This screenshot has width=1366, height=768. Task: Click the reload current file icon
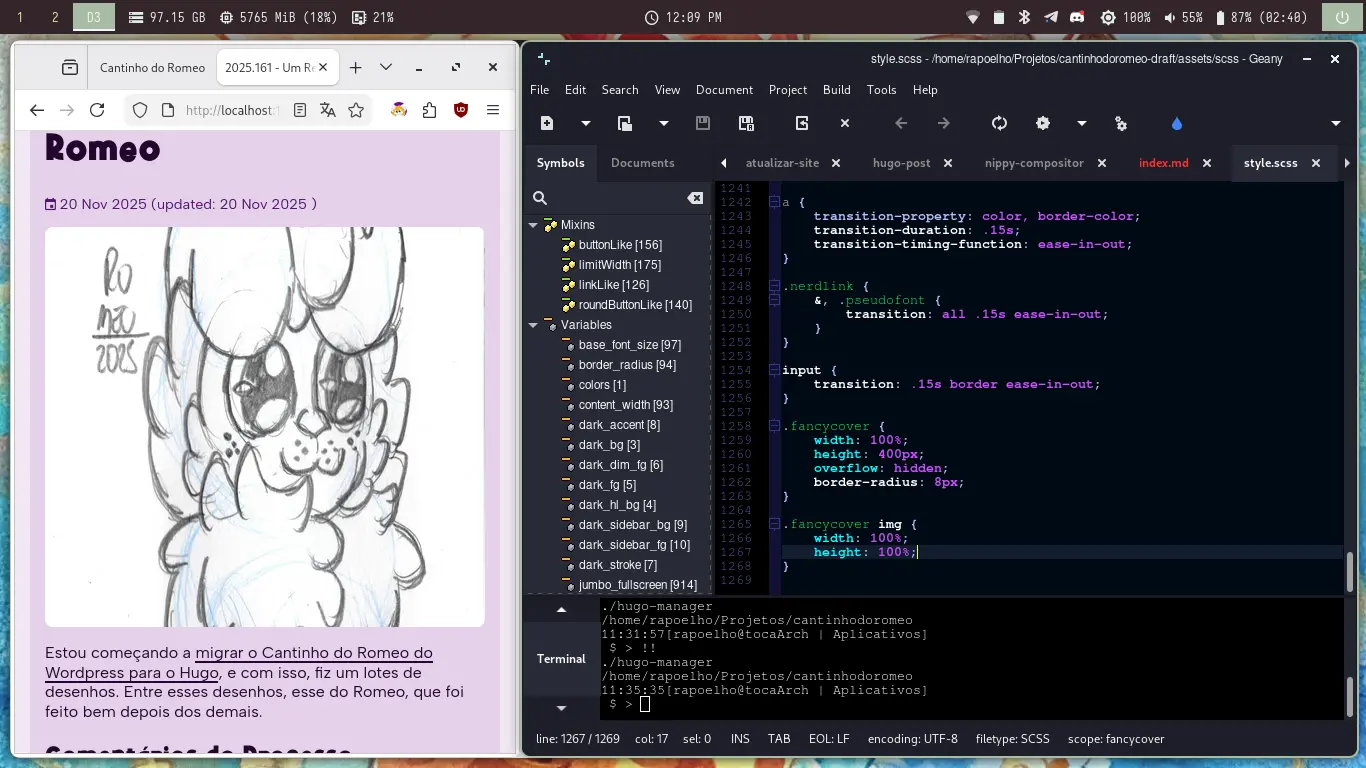click(x=802, y=123)
